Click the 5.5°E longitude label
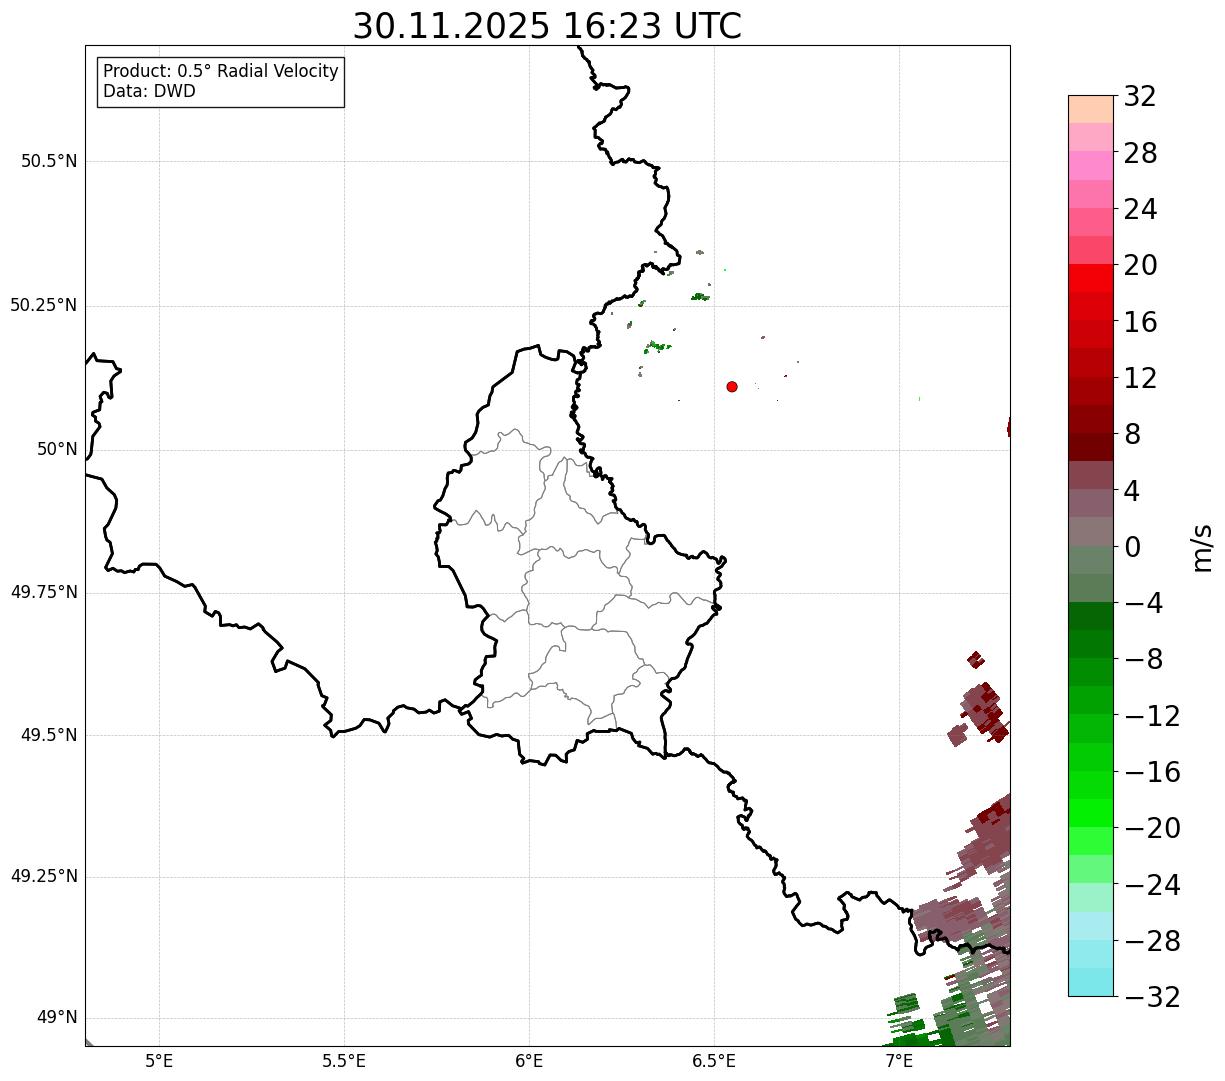This screenshot has width=1225, height=1081. (344, 1061)
